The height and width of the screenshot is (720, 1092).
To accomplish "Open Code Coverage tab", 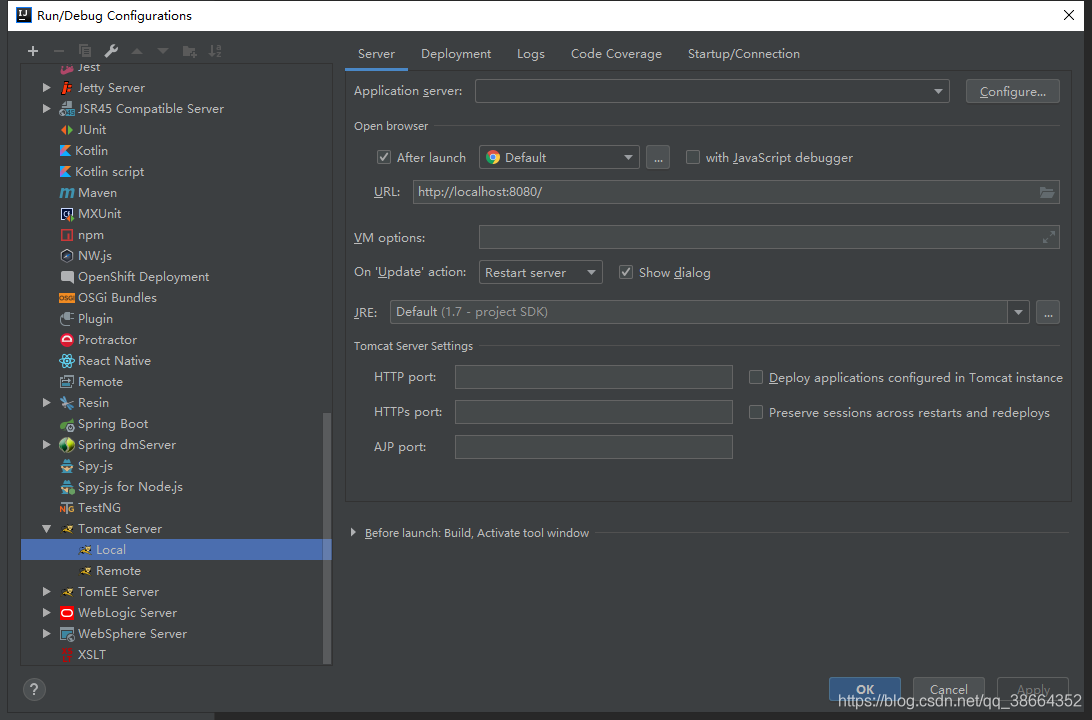I will [x=616, y=54].
